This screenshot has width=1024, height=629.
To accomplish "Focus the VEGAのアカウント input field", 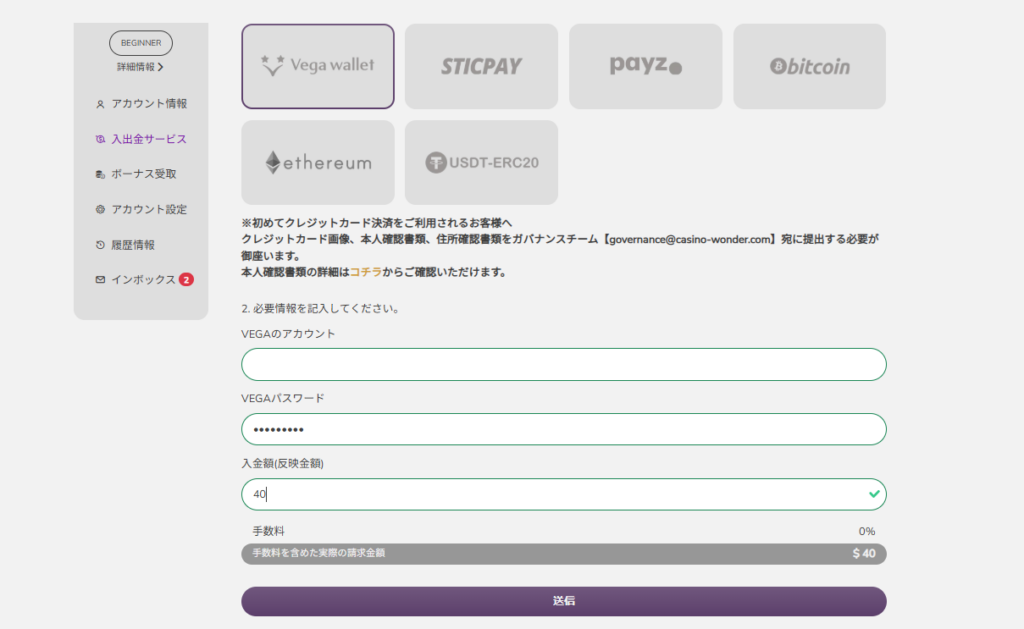I will pos(564,364).
